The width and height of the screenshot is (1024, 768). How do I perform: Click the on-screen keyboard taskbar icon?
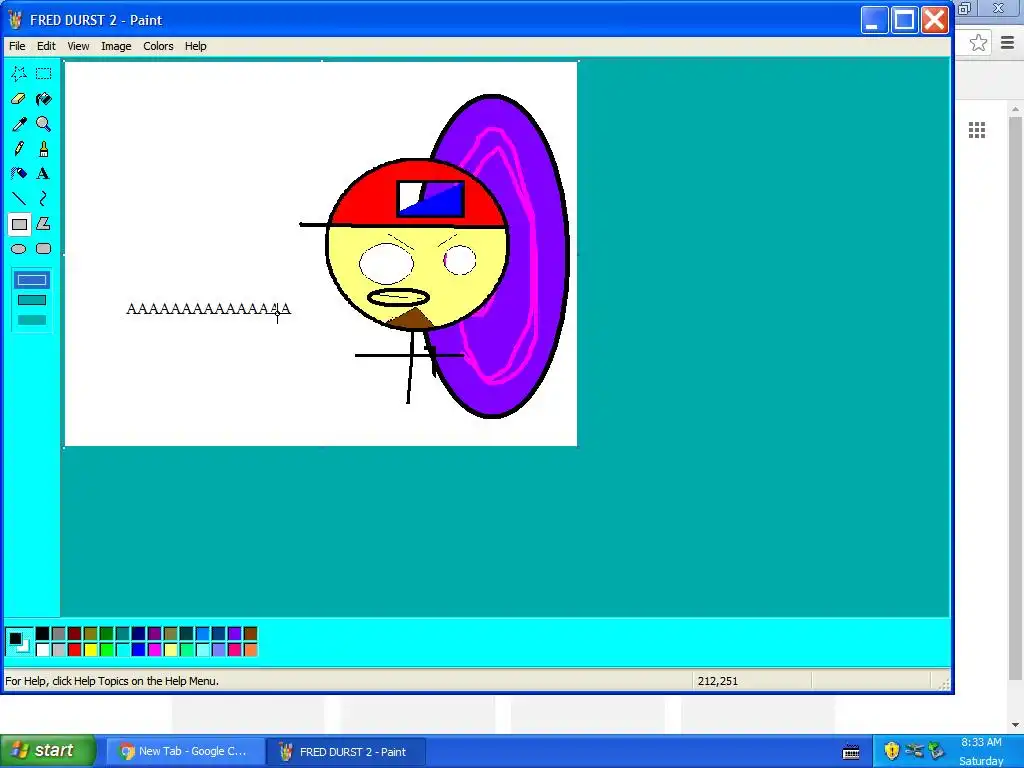851,752
